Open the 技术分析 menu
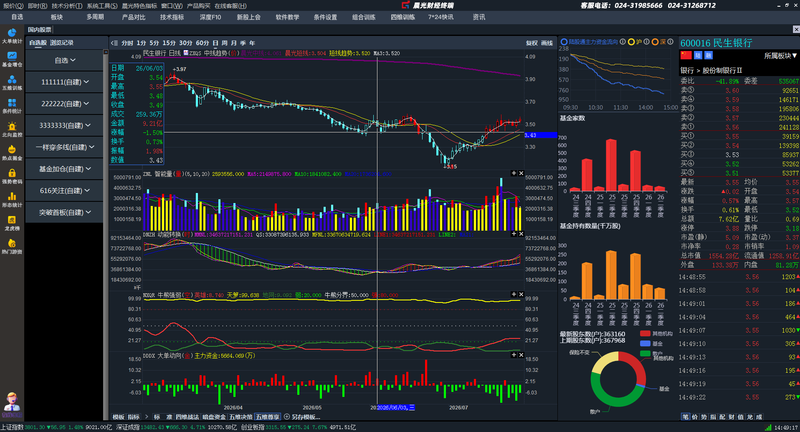Screen dimensions: 800x432 (67, 6)
